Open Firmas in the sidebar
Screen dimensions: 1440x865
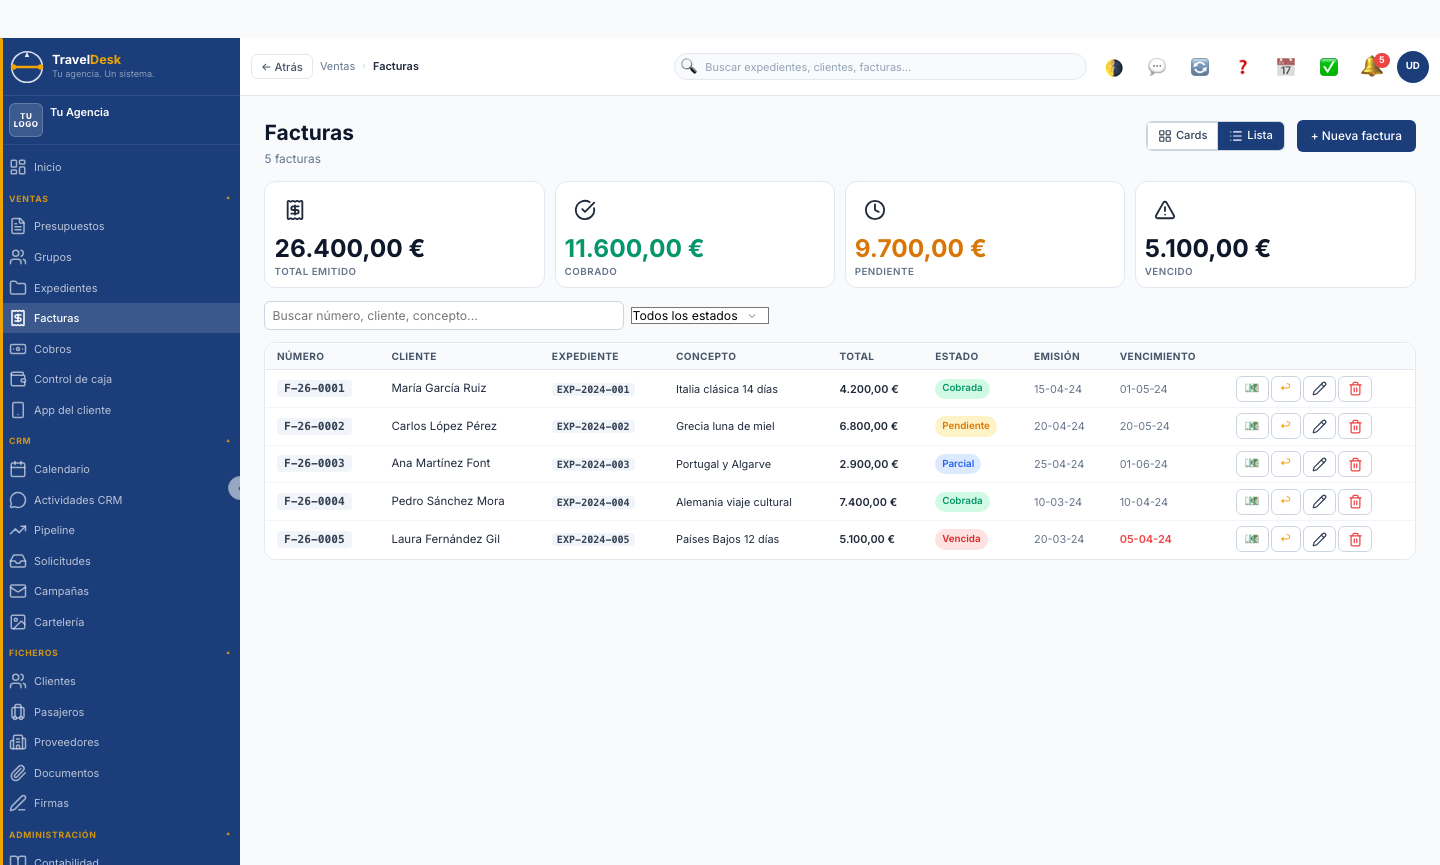120,803
